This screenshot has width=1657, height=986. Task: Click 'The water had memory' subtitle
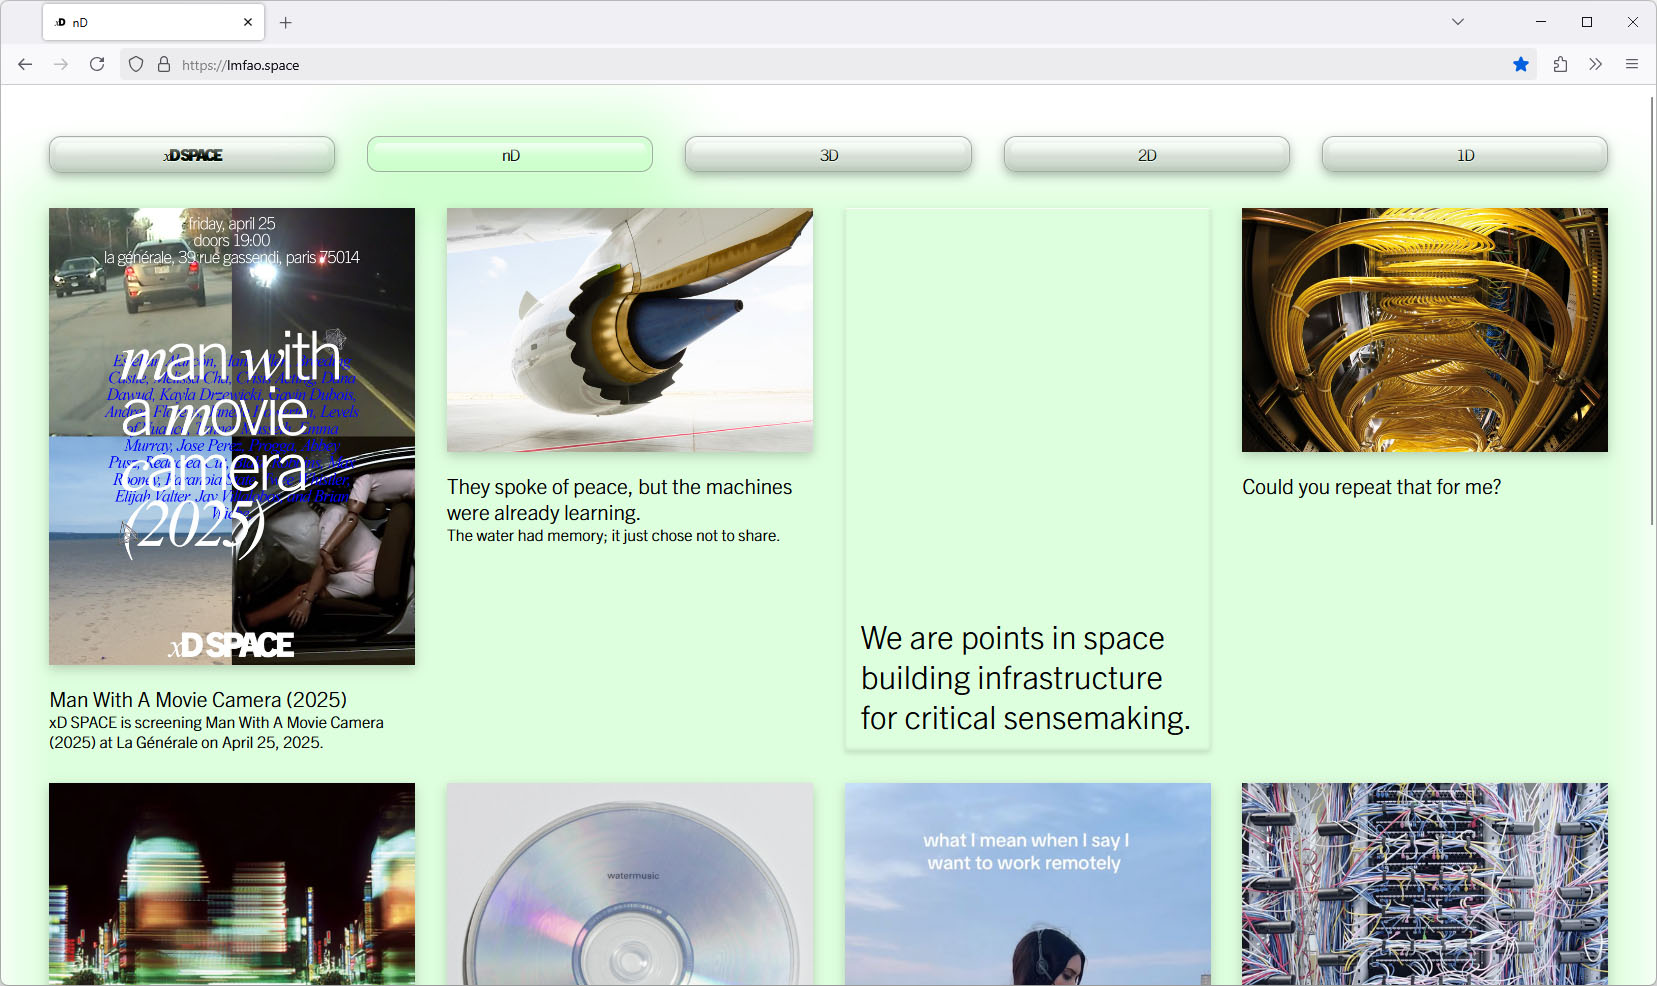pyautogui.click(x=613, y=536)
